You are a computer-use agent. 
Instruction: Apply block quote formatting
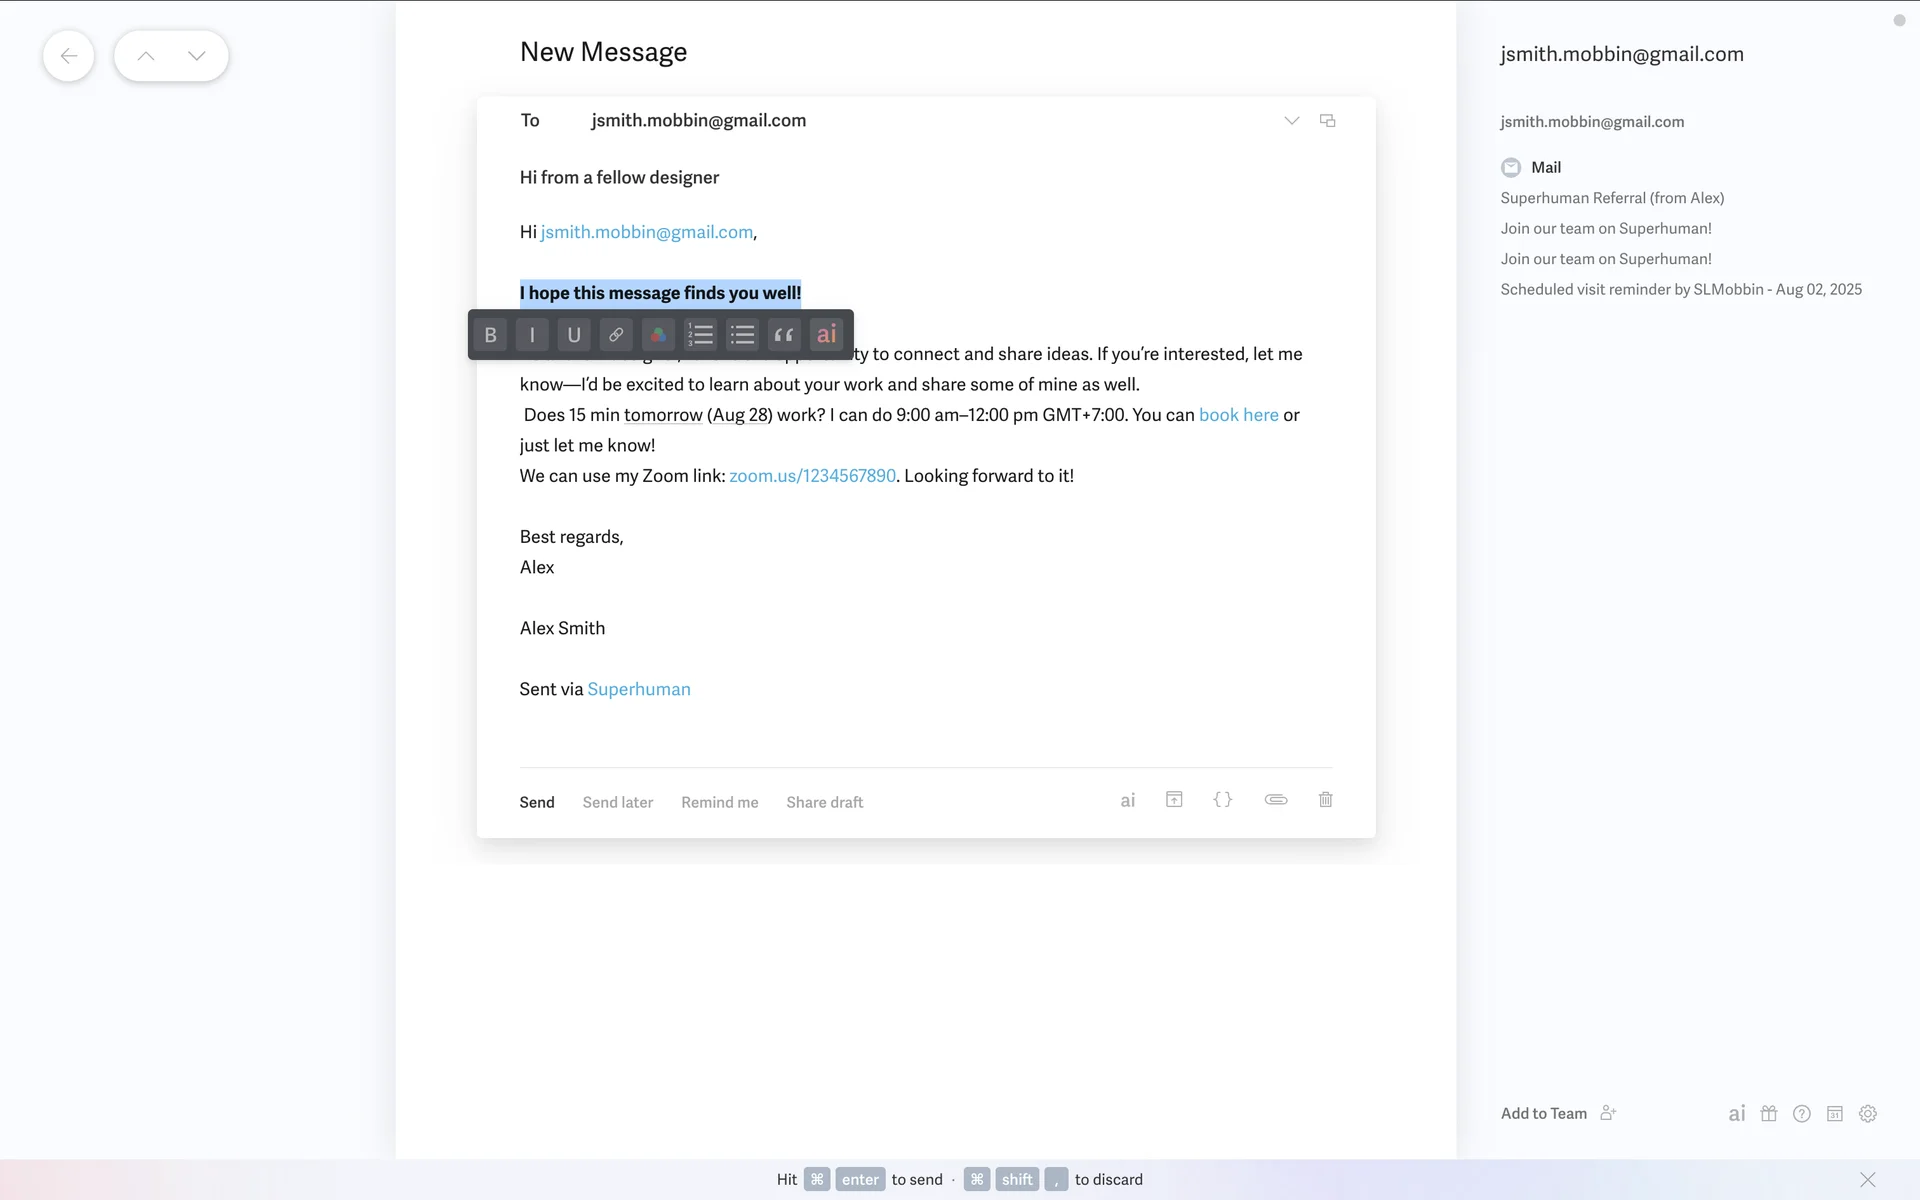pos(784,335)
